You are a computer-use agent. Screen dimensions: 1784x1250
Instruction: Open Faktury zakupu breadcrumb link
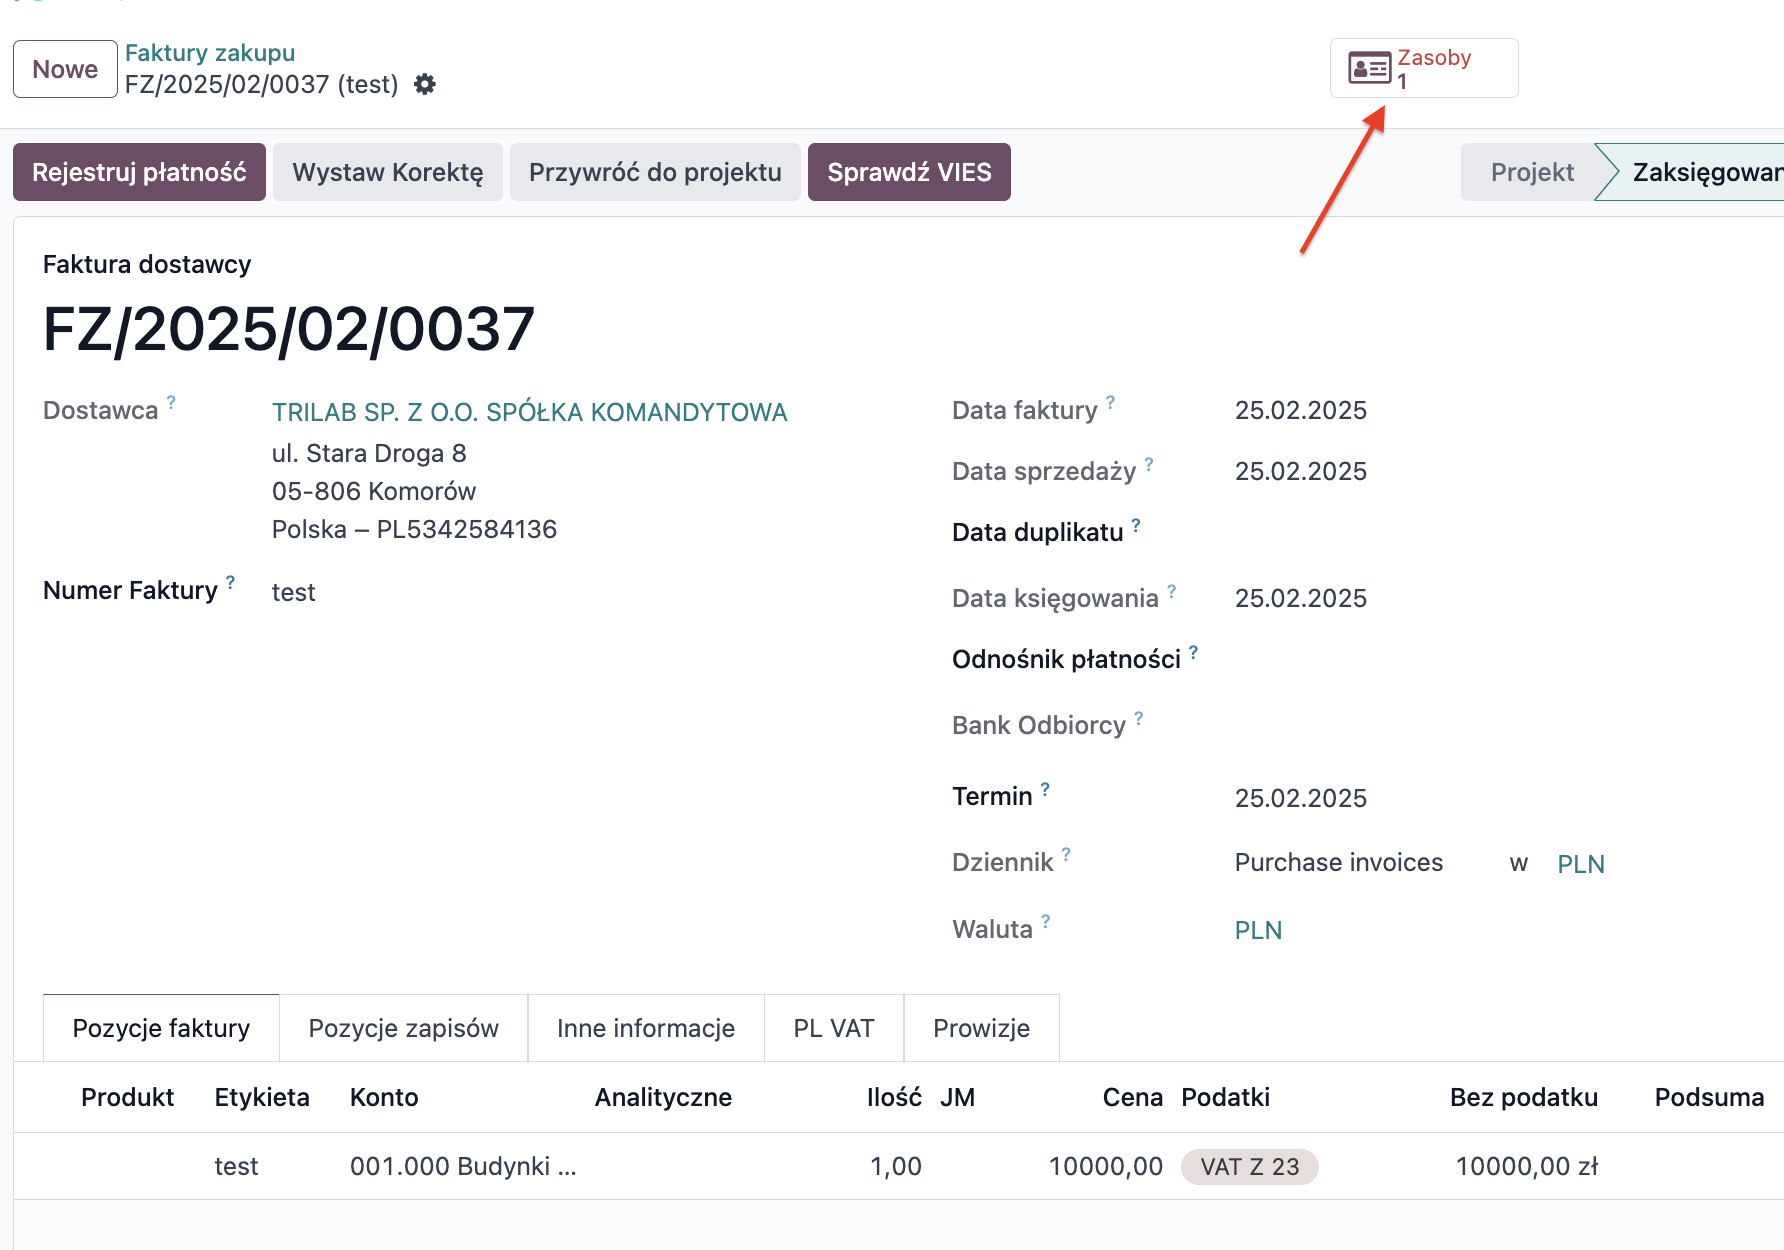point(210,53)
